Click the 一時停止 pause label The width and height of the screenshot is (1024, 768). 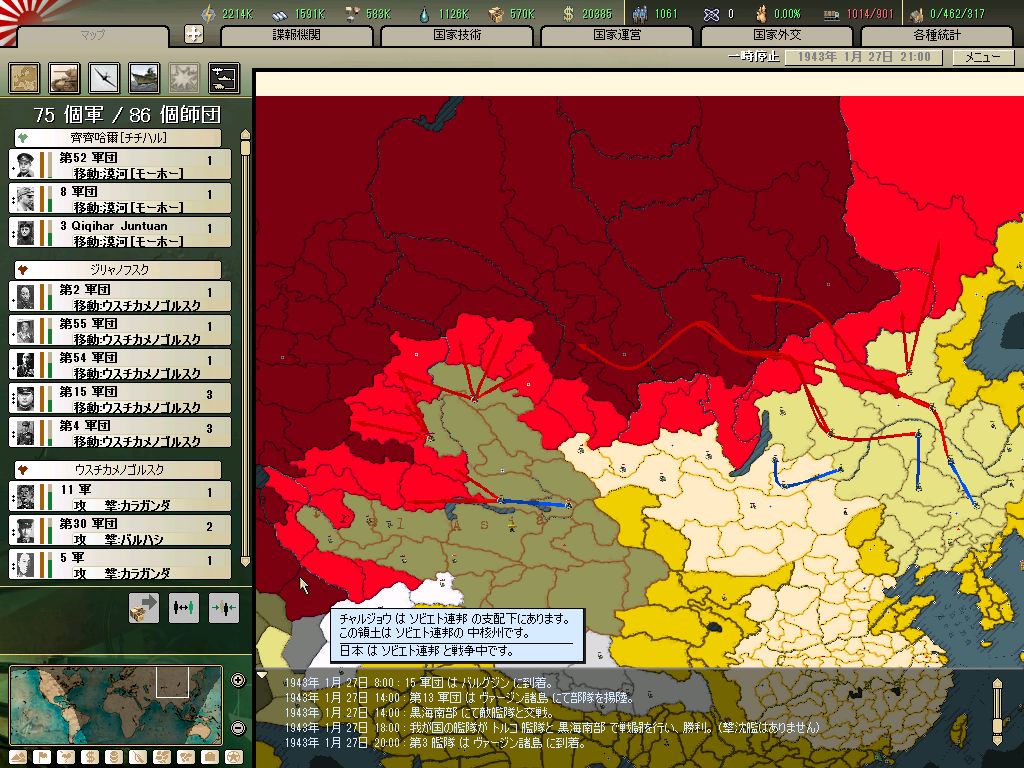tap(754, 57)
